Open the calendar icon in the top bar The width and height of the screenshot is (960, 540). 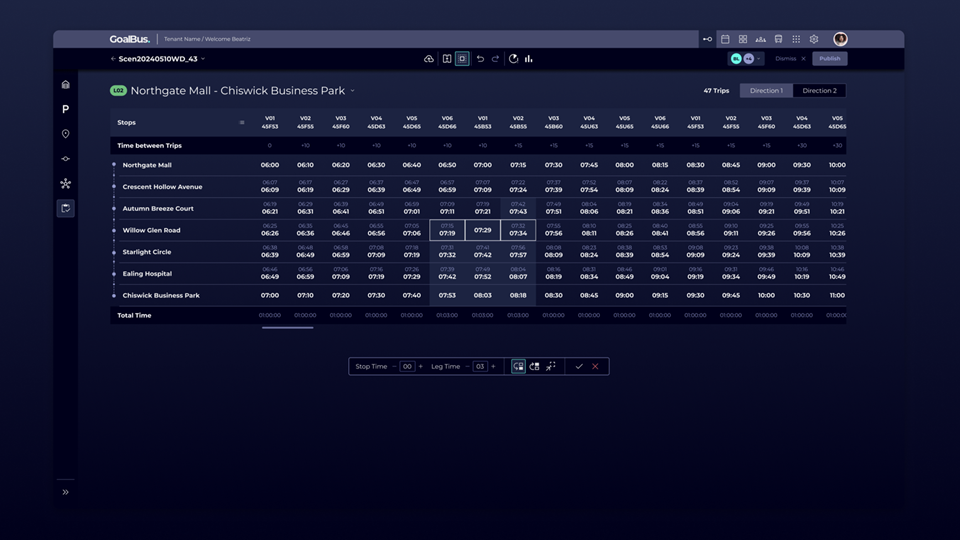click(x=725, y=39)
